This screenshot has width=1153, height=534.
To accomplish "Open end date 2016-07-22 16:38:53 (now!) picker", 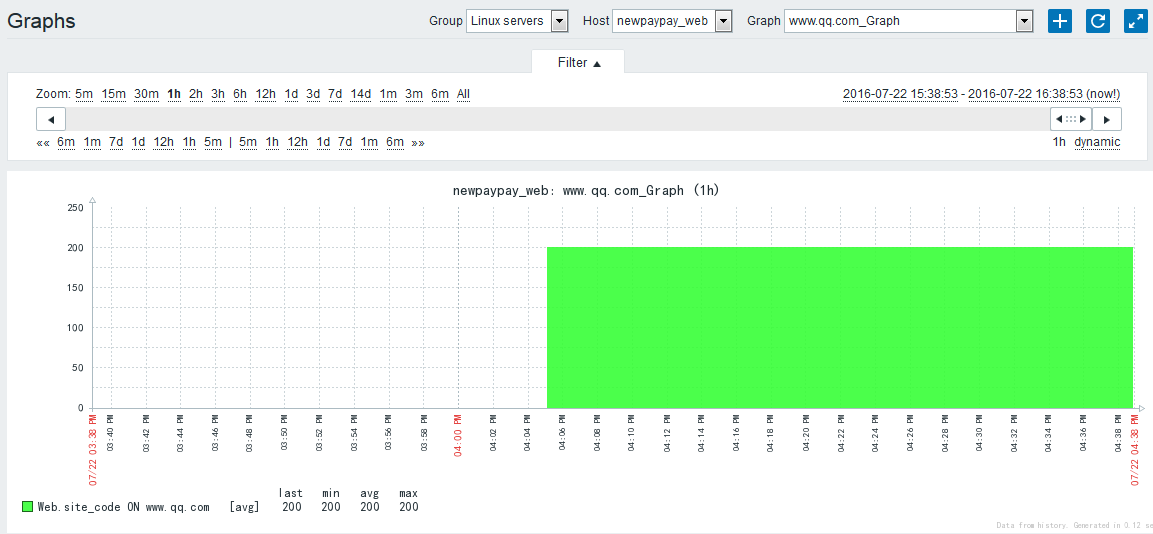I will 1044,94.
